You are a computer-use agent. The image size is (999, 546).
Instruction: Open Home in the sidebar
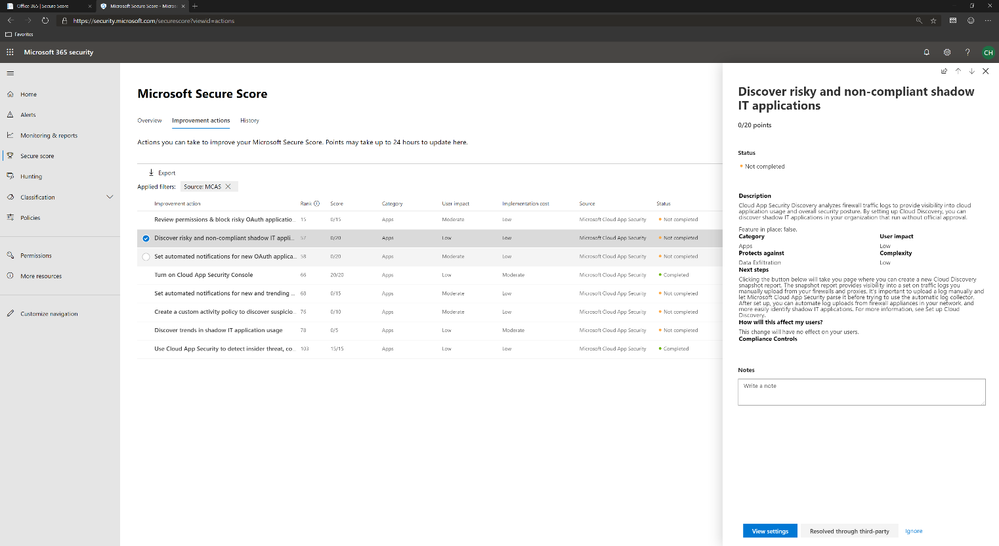pyautogui.click(x=28, y=94)
